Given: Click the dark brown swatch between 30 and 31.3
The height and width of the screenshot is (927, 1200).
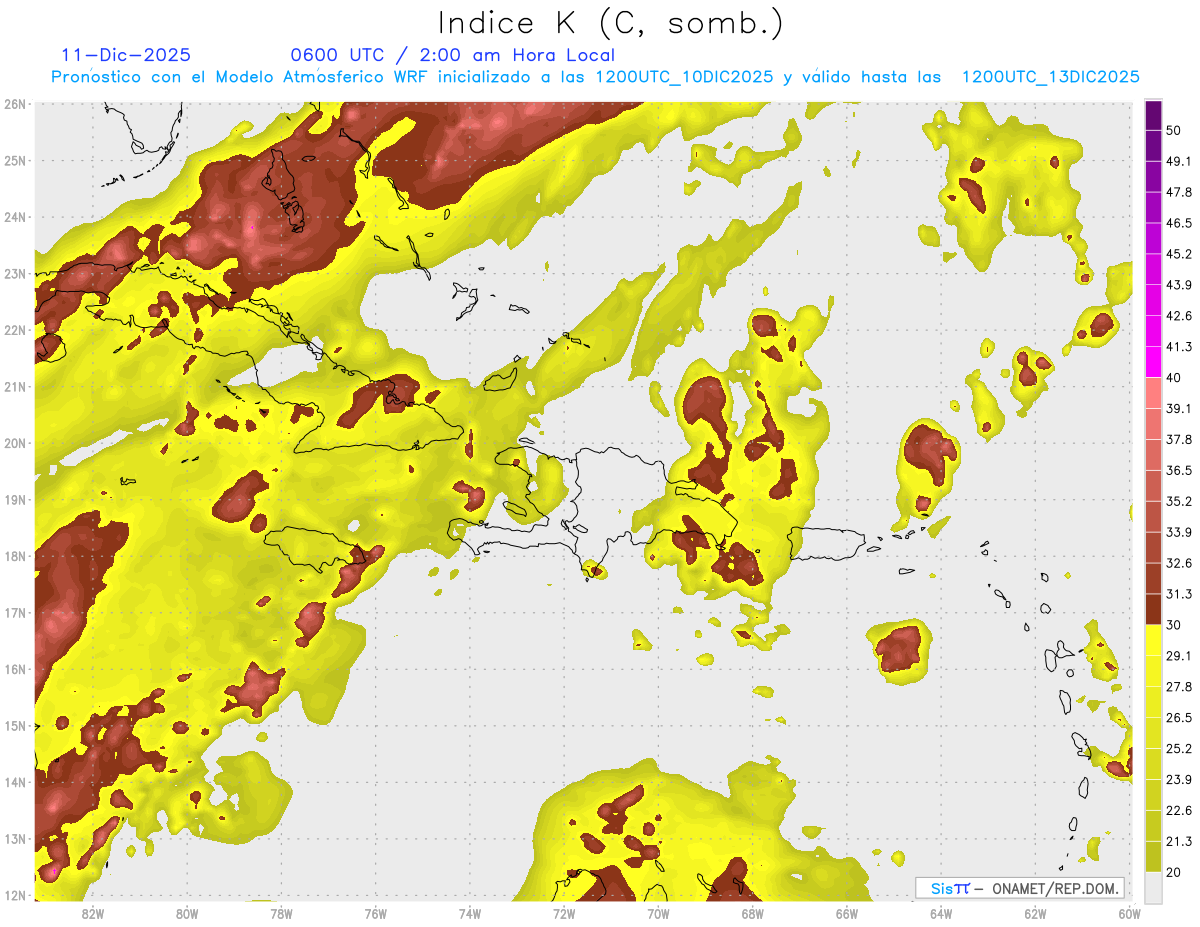Looking at the screenshot, I should (1153, 609).
